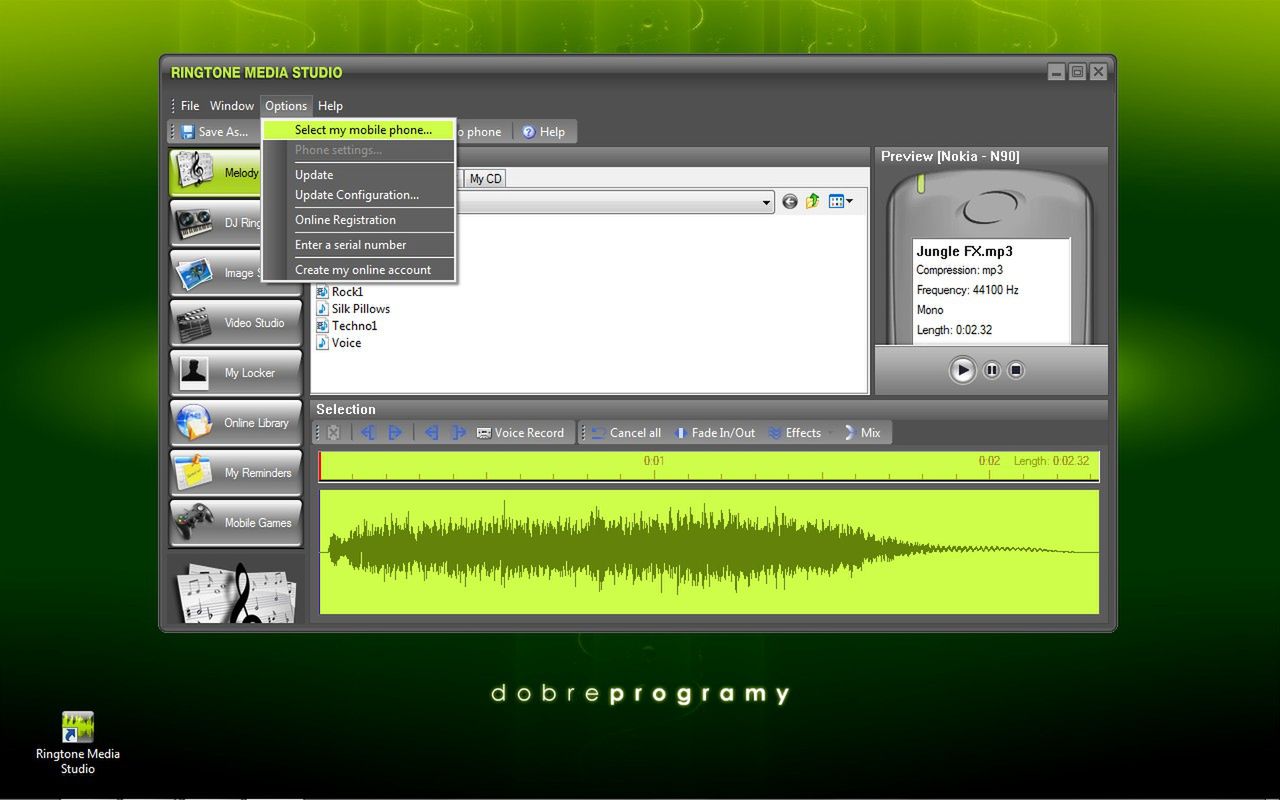The height and width of the screenshot is (800, 1280).
Task: Click the Help toolbar question-mark icon
Action: [x=529, y=131]
